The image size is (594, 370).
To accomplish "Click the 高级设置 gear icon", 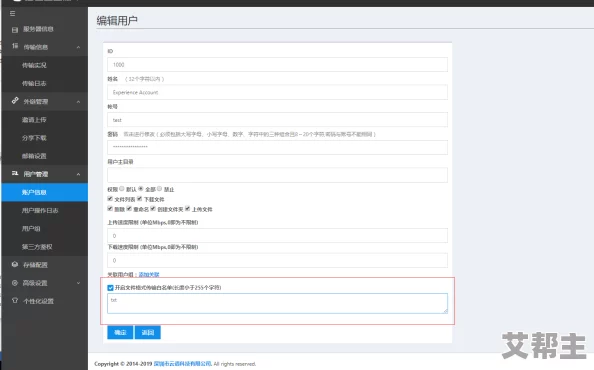I will 15,283.
